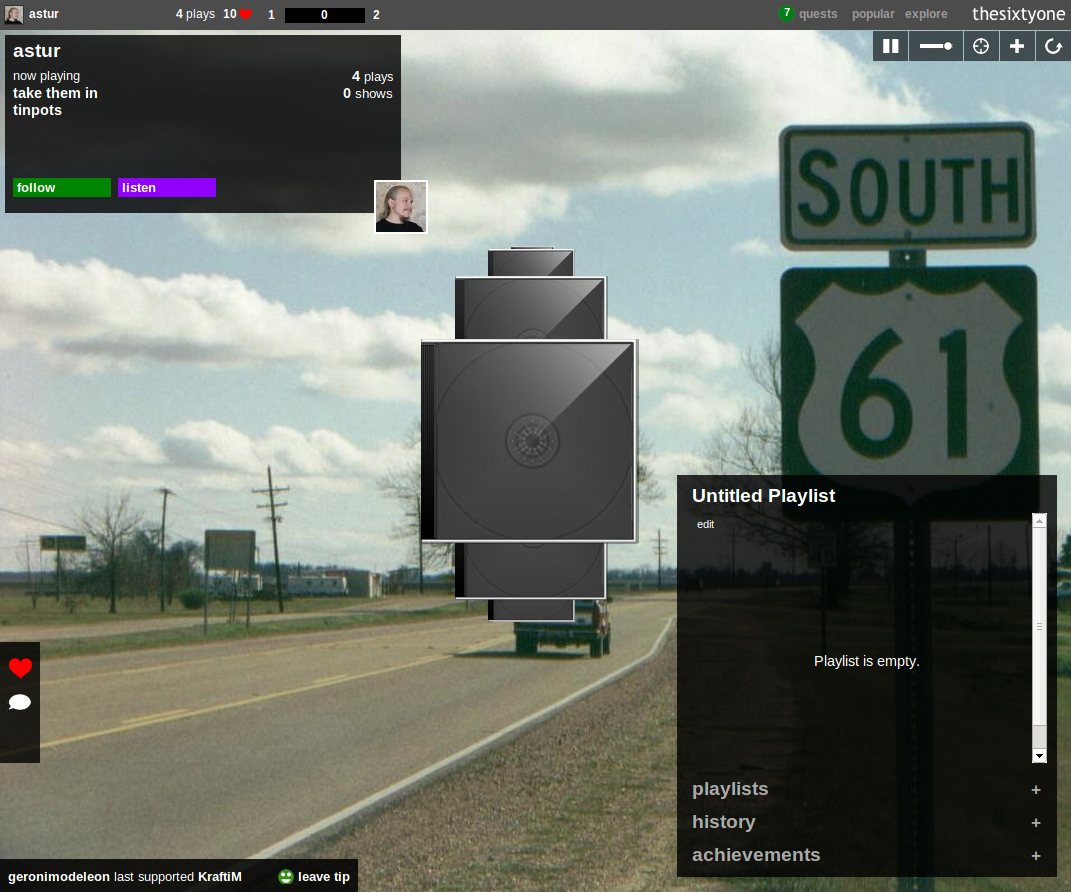Follow the user astur
1071x892 pixels.
(62, 188)
